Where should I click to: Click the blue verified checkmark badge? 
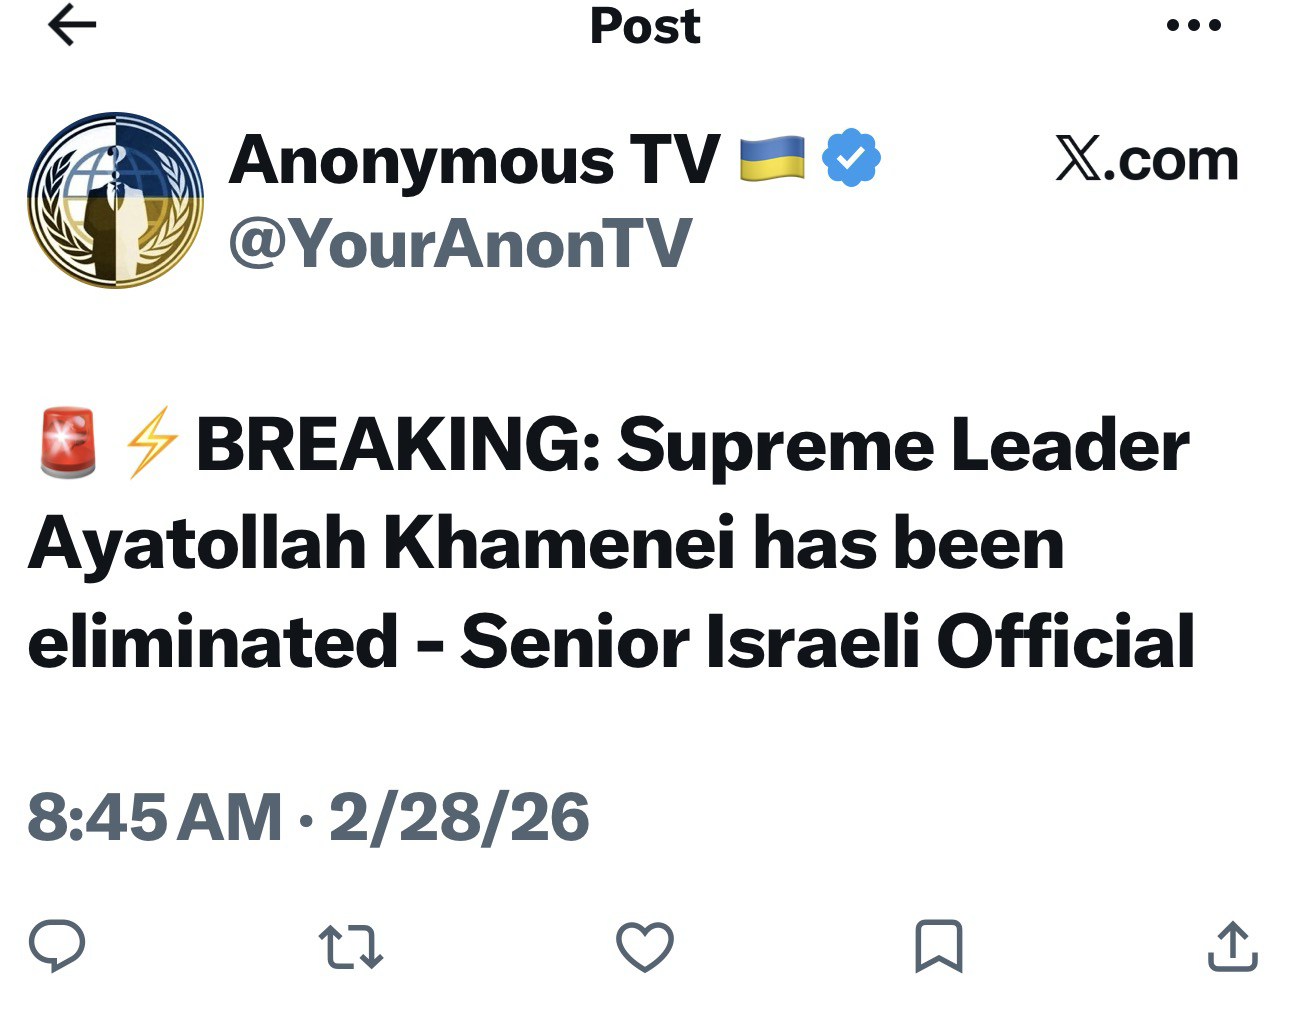point(851,159)
